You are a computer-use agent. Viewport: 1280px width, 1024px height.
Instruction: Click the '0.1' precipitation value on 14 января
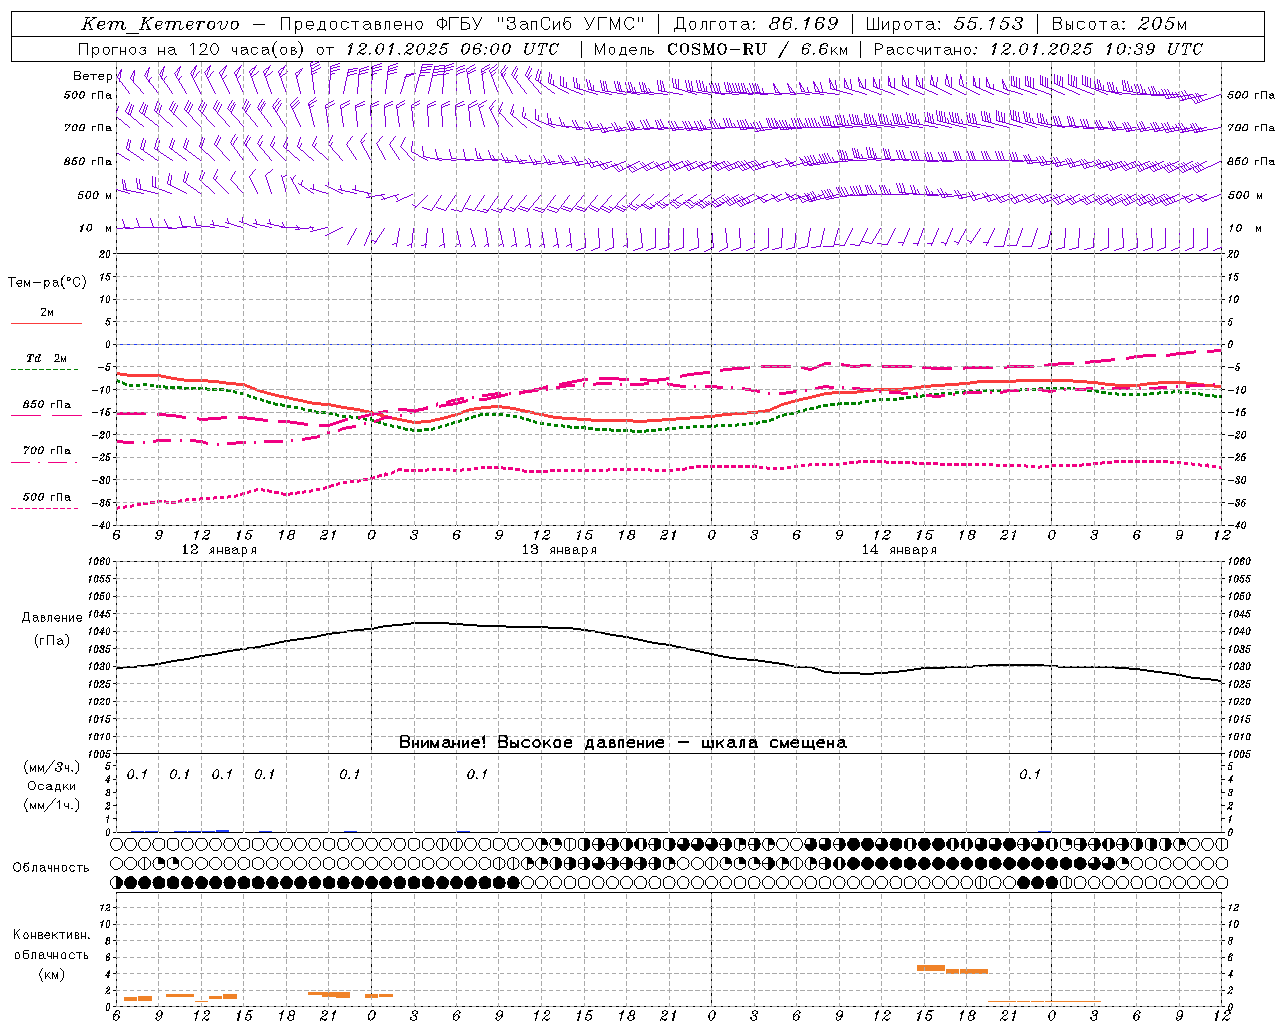coord(1030,774)
